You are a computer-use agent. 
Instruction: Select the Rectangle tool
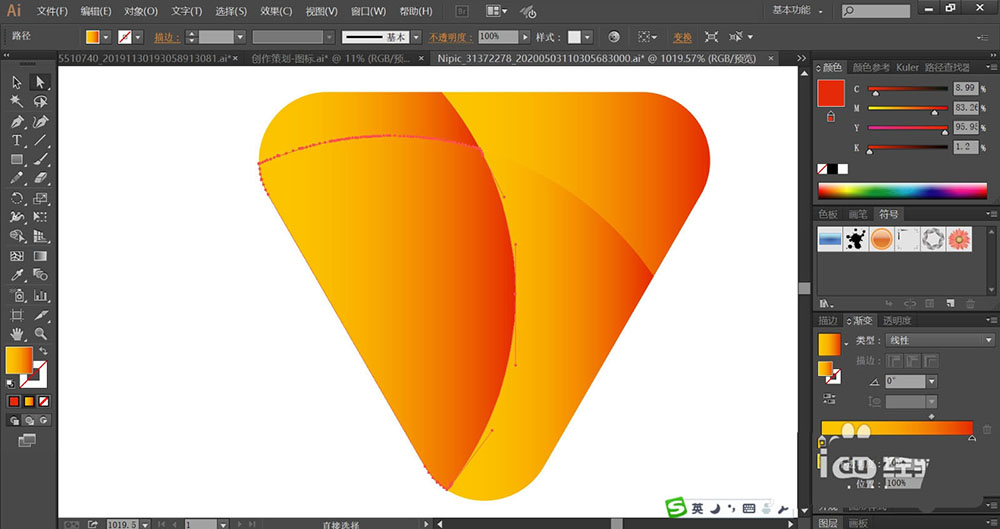[17, 160]
